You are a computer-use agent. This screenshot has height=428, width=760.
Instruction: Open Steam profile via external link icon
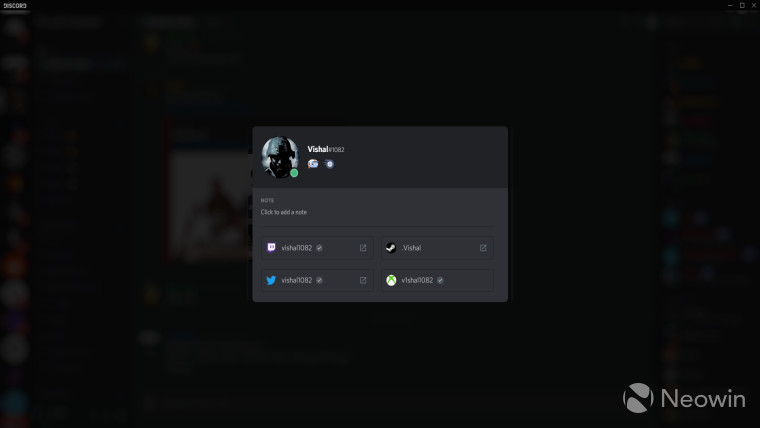tap(483, 248)
